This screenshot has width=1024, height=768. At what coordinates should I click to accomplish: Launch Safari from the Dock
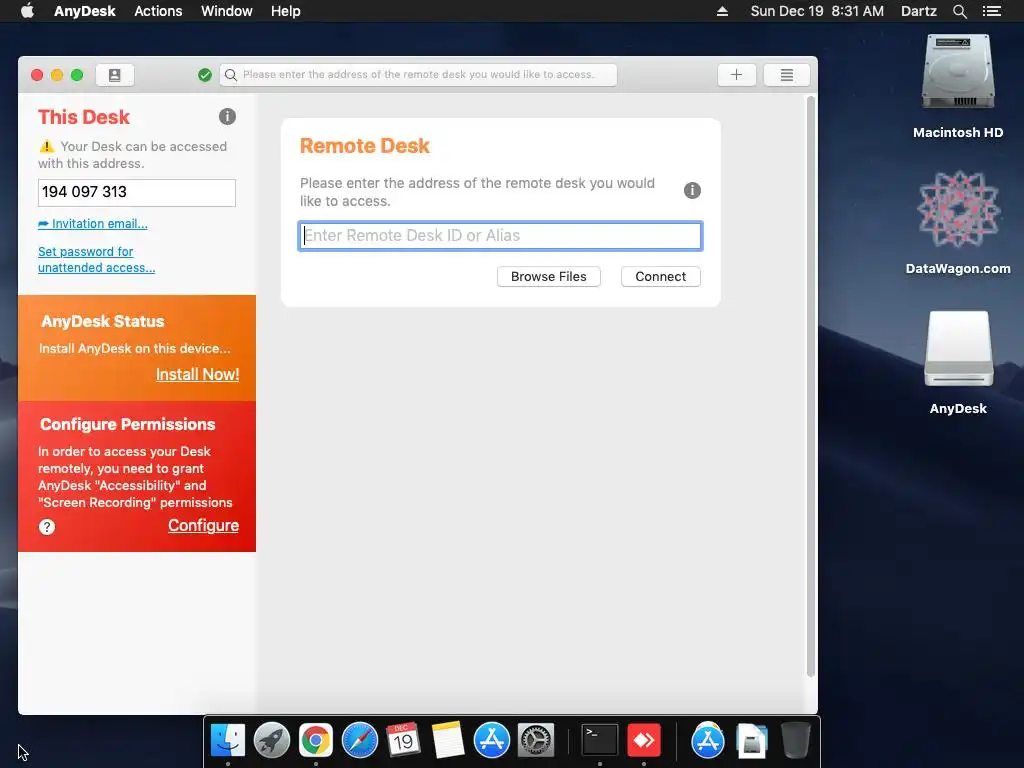pyautogui.click(x=360, y=741)
